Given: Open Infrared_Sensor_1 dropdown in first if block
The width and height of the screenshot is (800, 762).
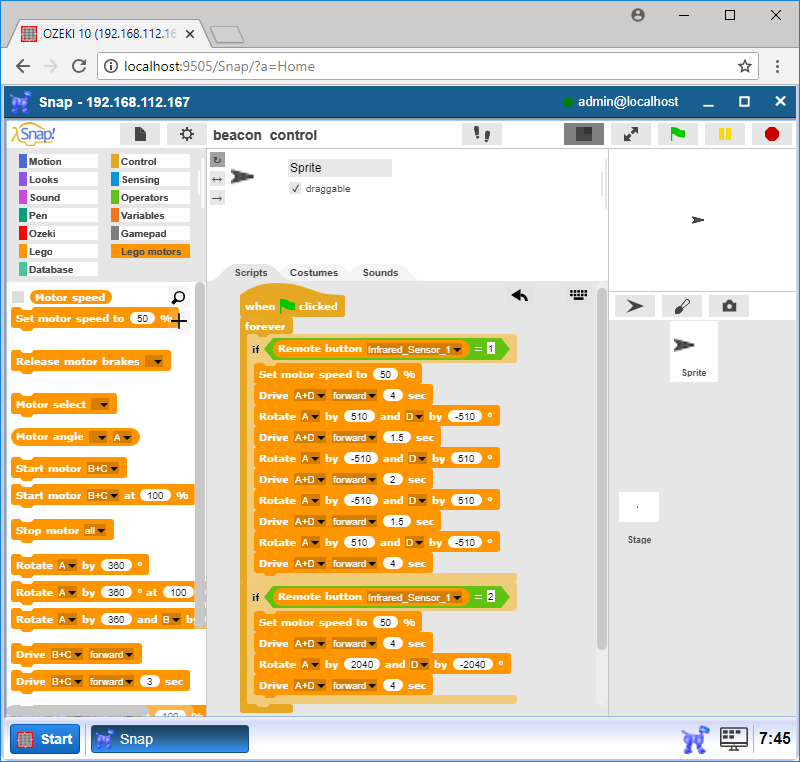Looking at the screenshot, I should click(414, 349).
